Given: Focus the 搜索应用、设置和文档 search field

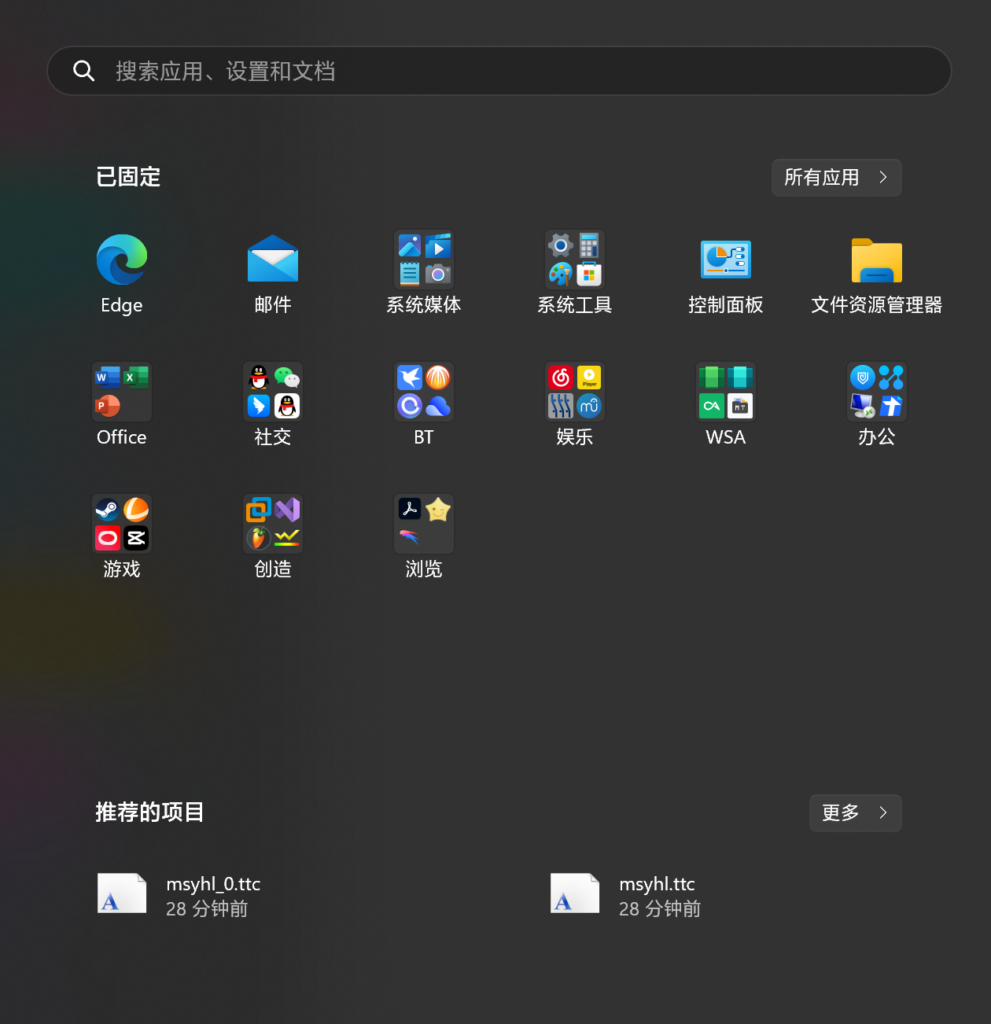Looking at the screenshot, I should [499, 71].
